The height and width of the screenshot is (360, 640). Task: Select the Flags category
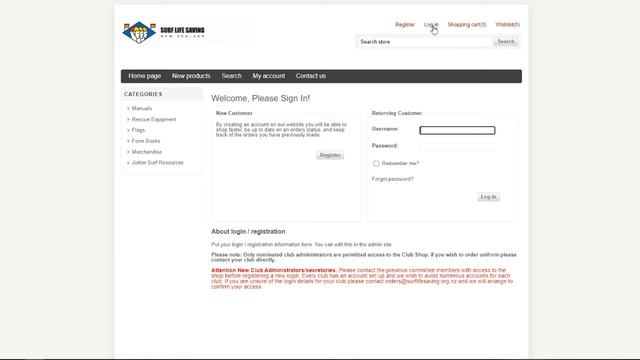138,130
